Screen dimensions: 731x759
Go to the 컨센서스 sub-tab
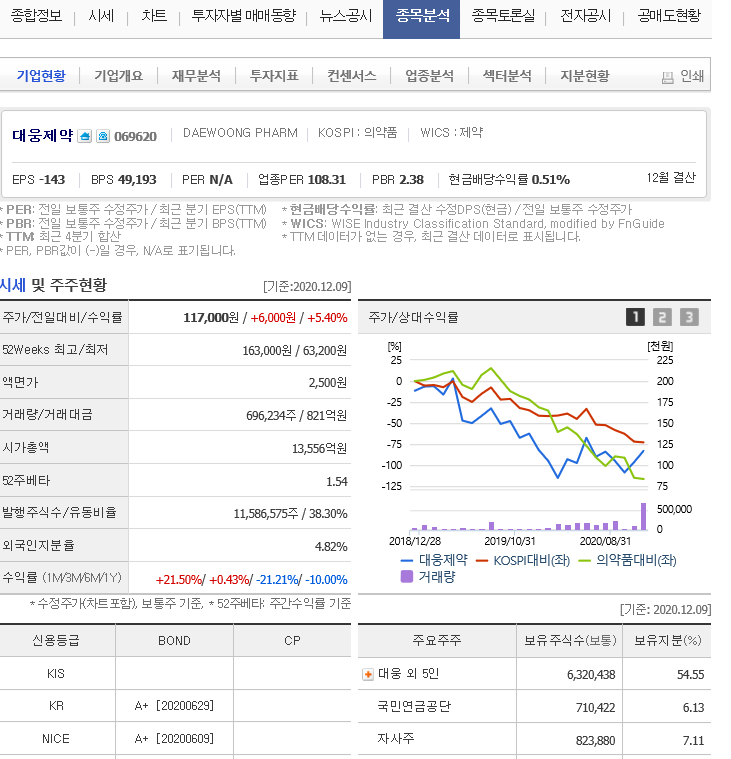click(351, 76)
